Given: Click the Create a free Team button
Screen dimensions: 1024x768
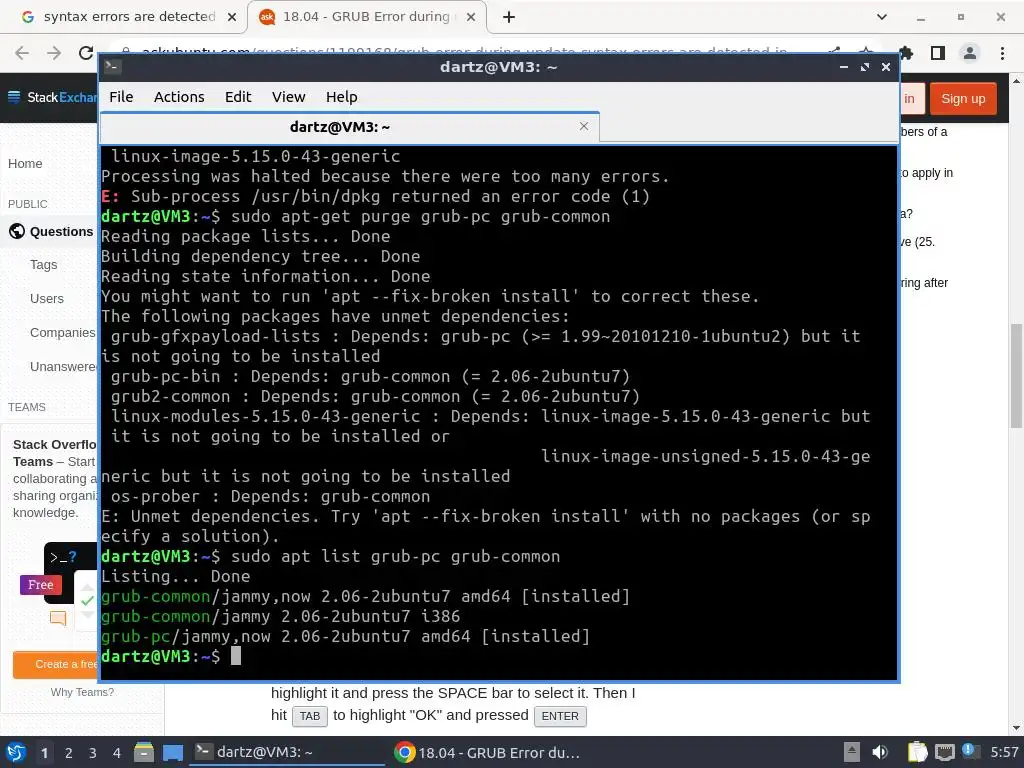Looking at the screenshot, I should pyautogui.click(x=56, y=664).
